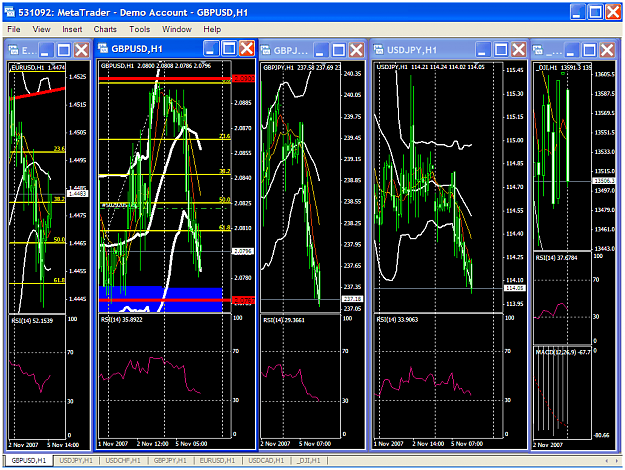Click '5 Nov 05:00' time label in GBPUSD chart
625x470 pixels.
[192, 444]
